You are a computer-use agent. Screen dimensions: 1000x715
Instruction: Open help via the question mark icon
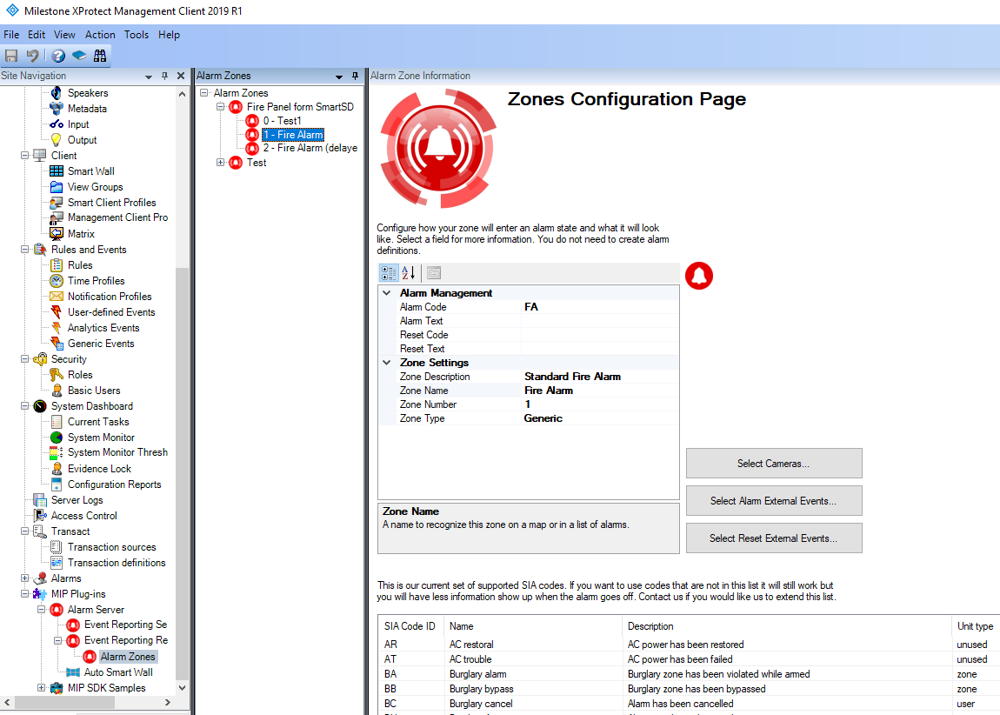[x=58, y=56]
